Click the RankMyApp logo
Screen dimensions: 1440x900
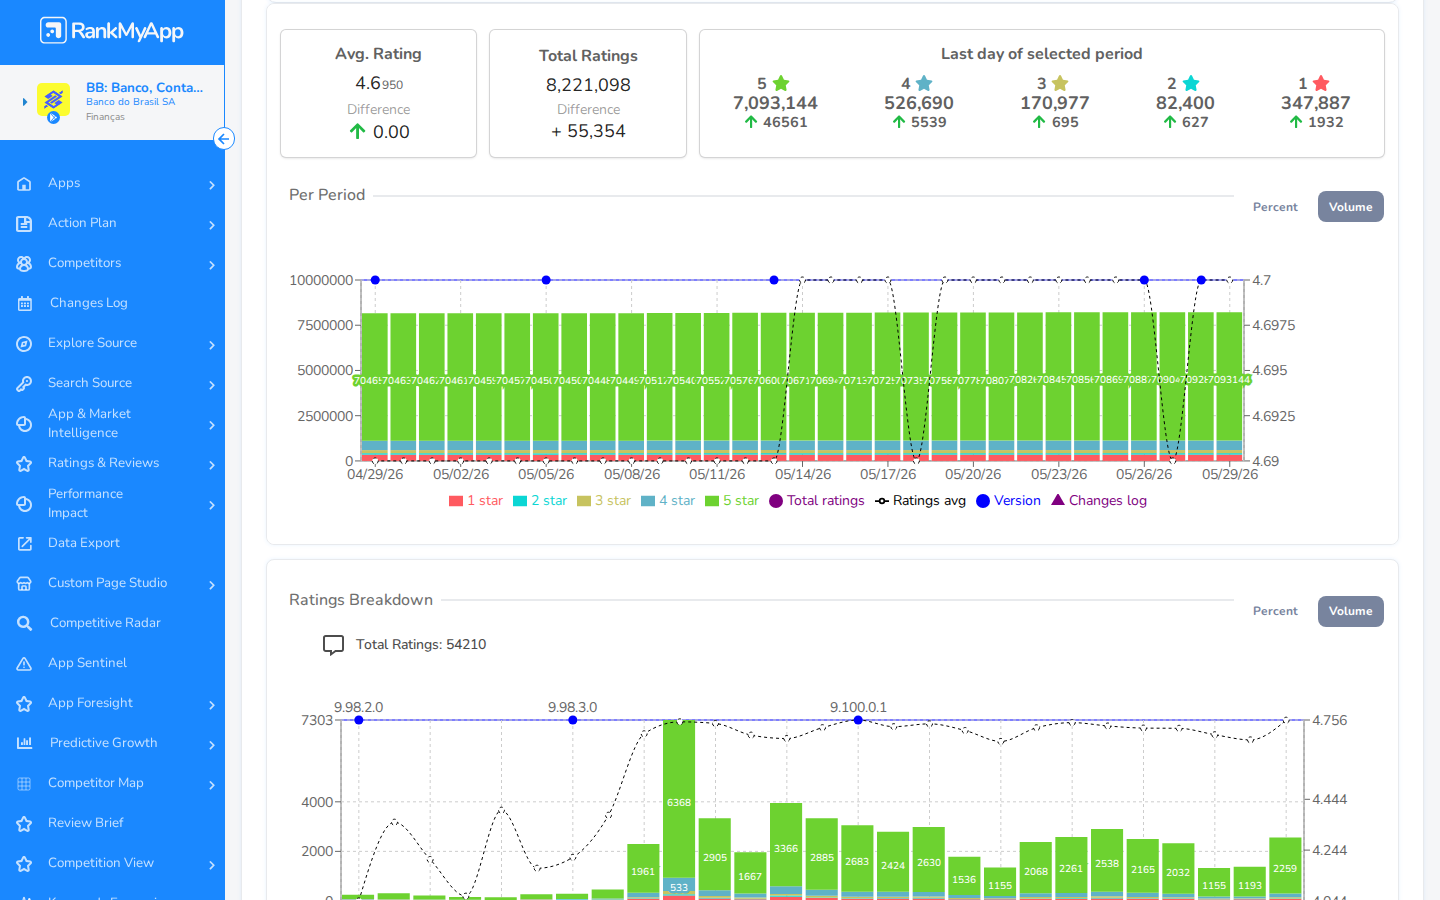coord(112,31)
